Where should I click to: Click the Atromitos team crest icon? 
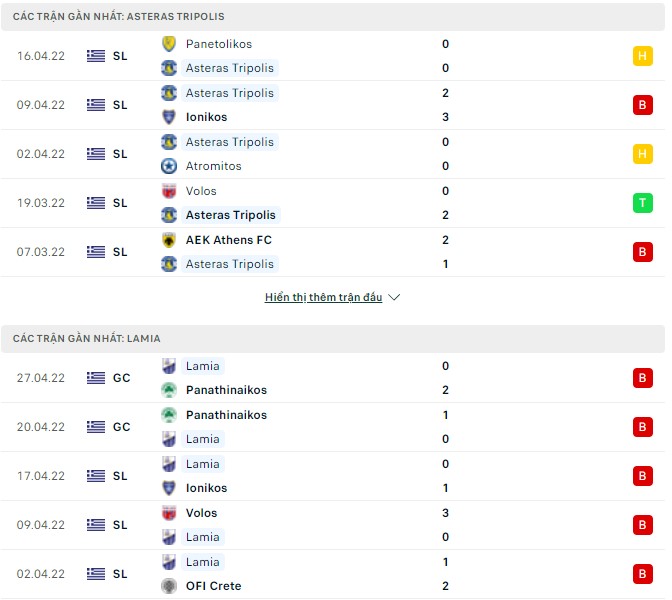point(169,166)
